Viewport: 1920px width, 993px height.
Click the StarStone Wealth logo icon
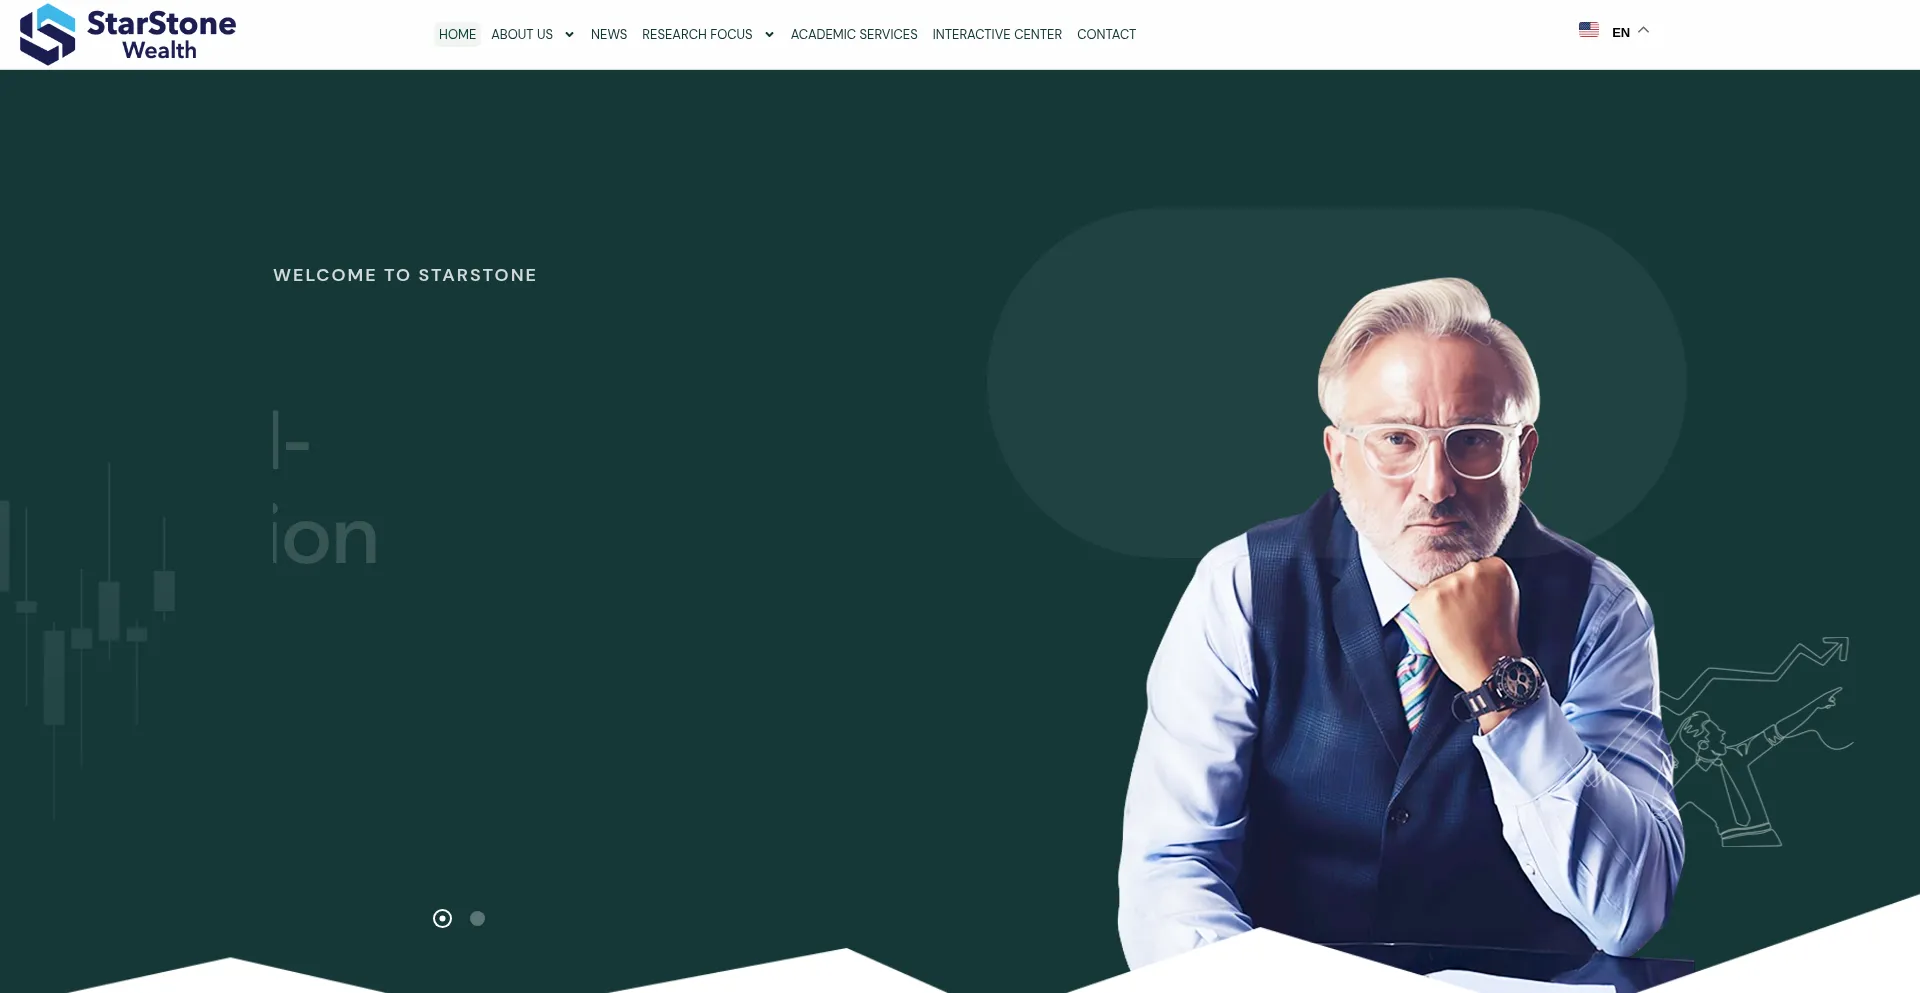pyautogui.click(x=48, y=34)
